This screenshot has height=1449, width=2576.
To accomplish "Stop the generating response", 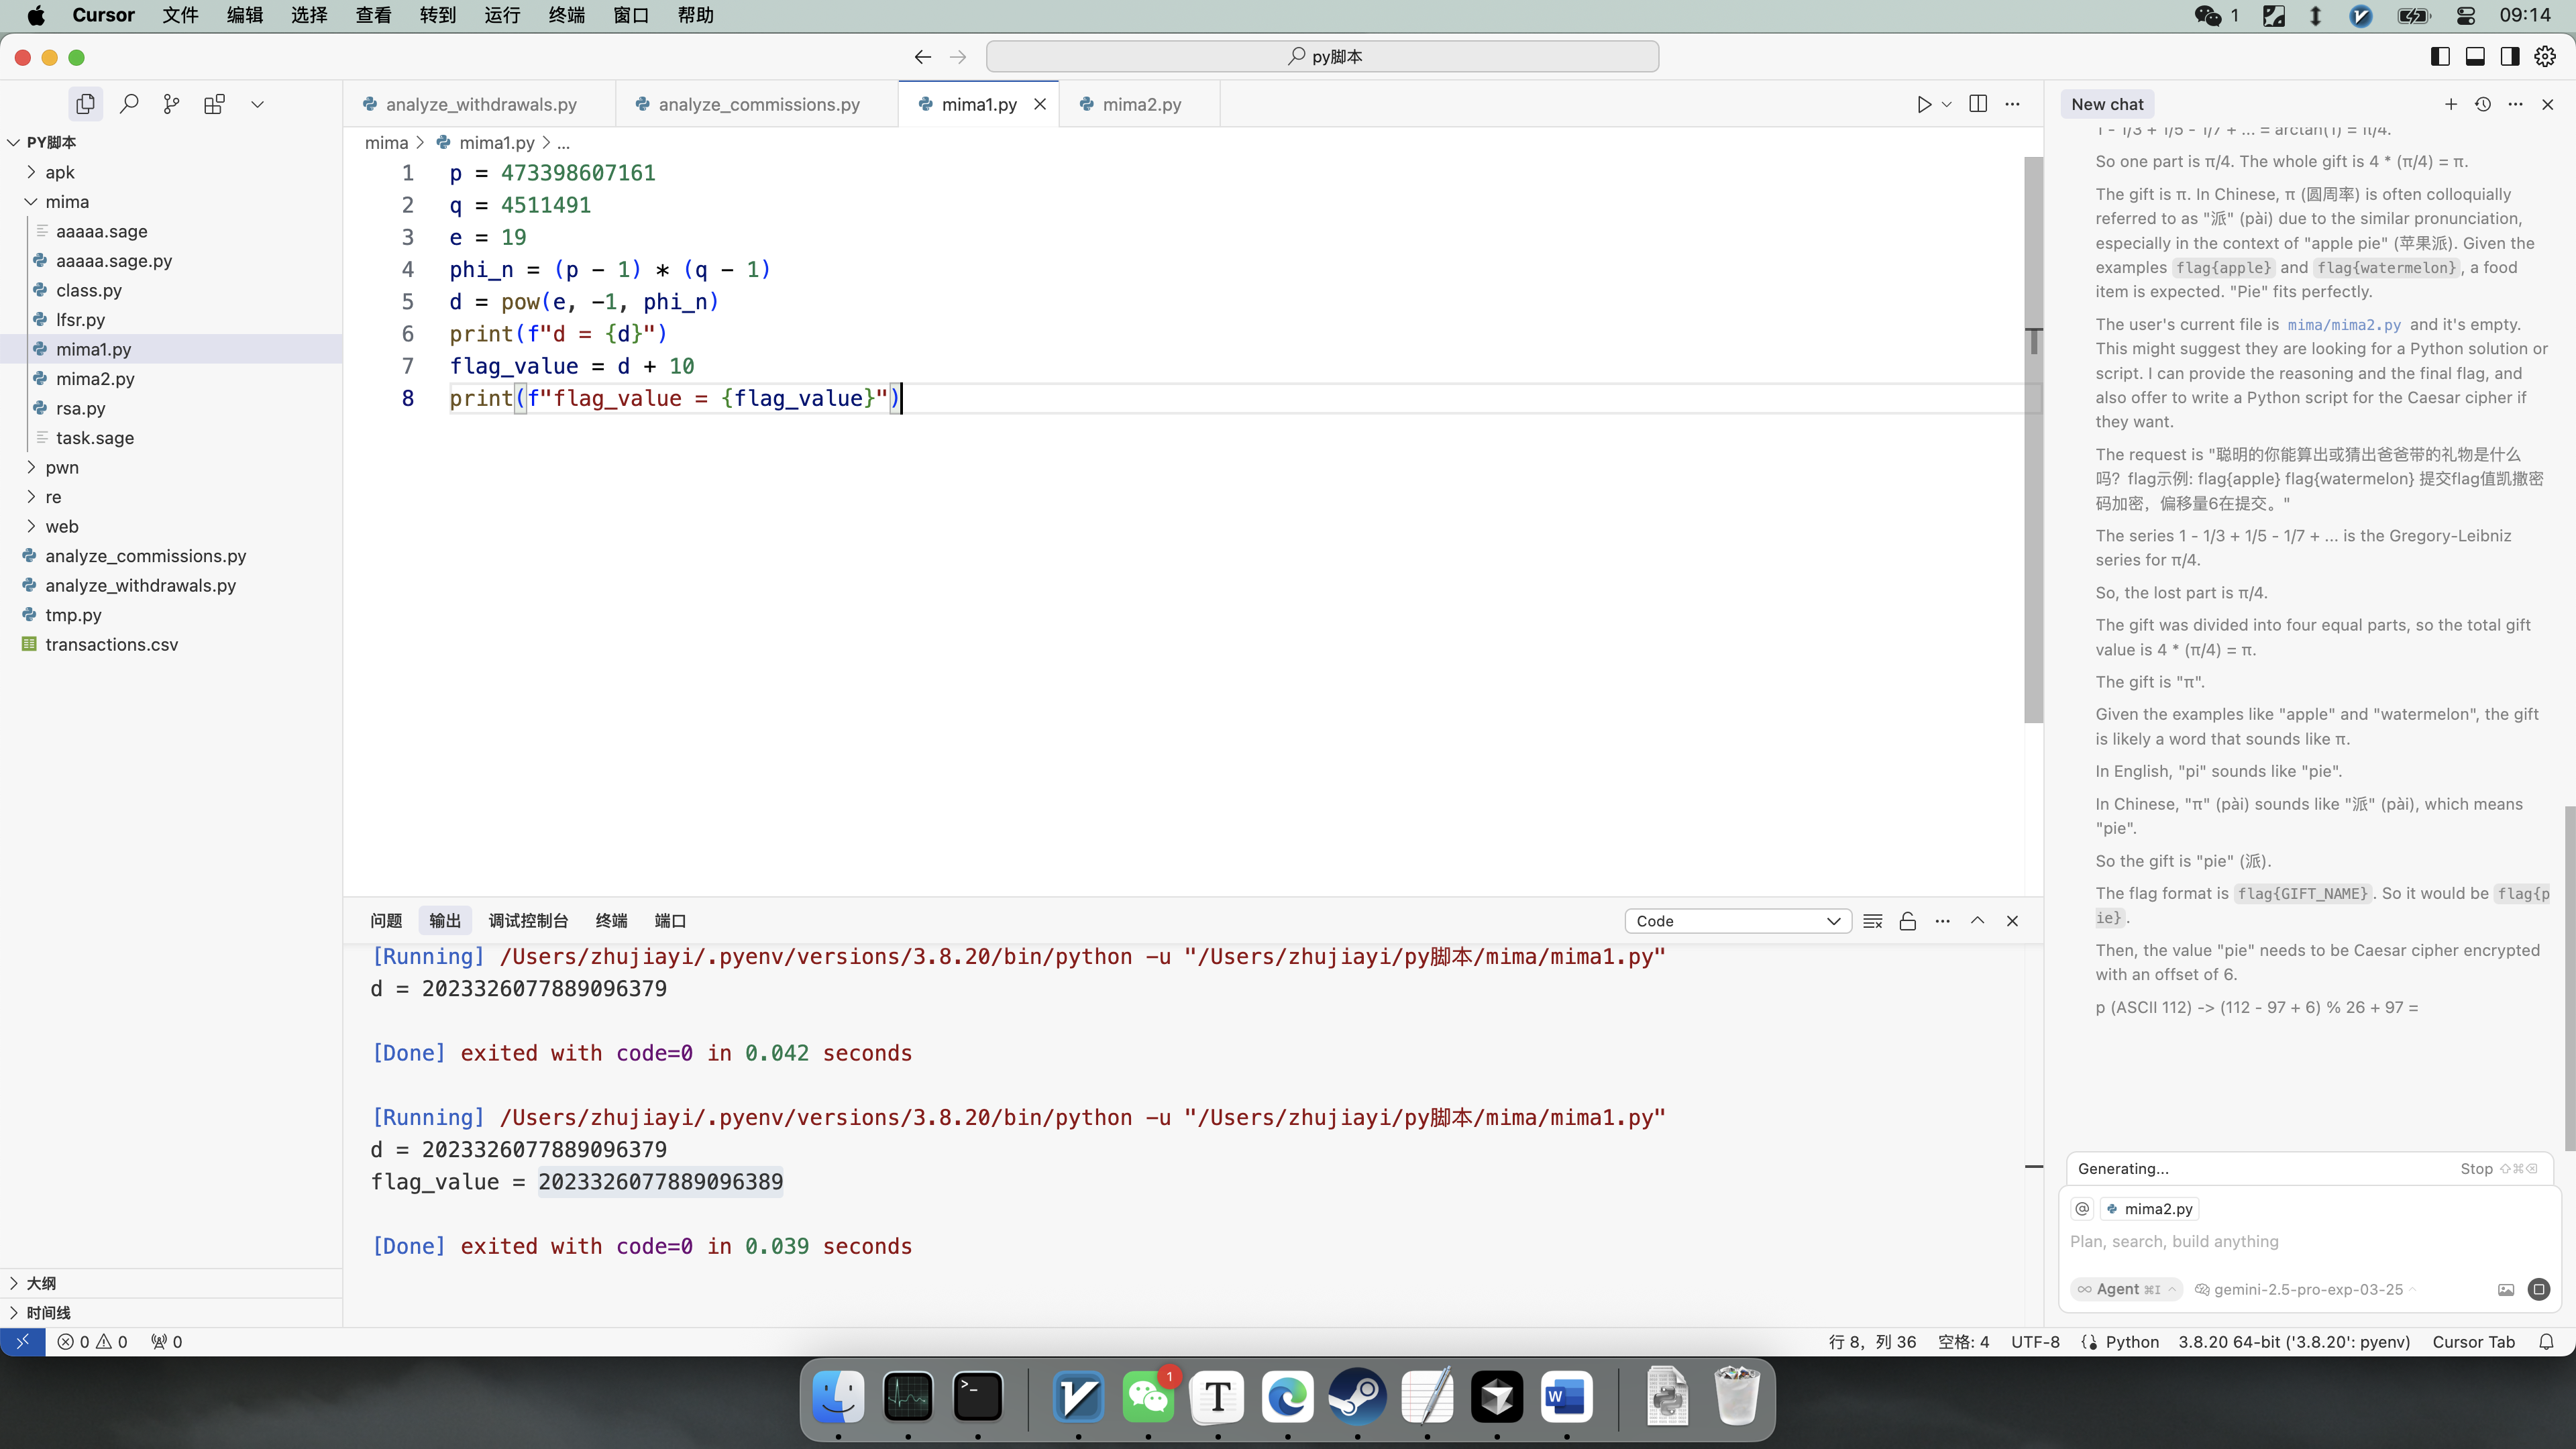I will click(x=2497, y=1168).
